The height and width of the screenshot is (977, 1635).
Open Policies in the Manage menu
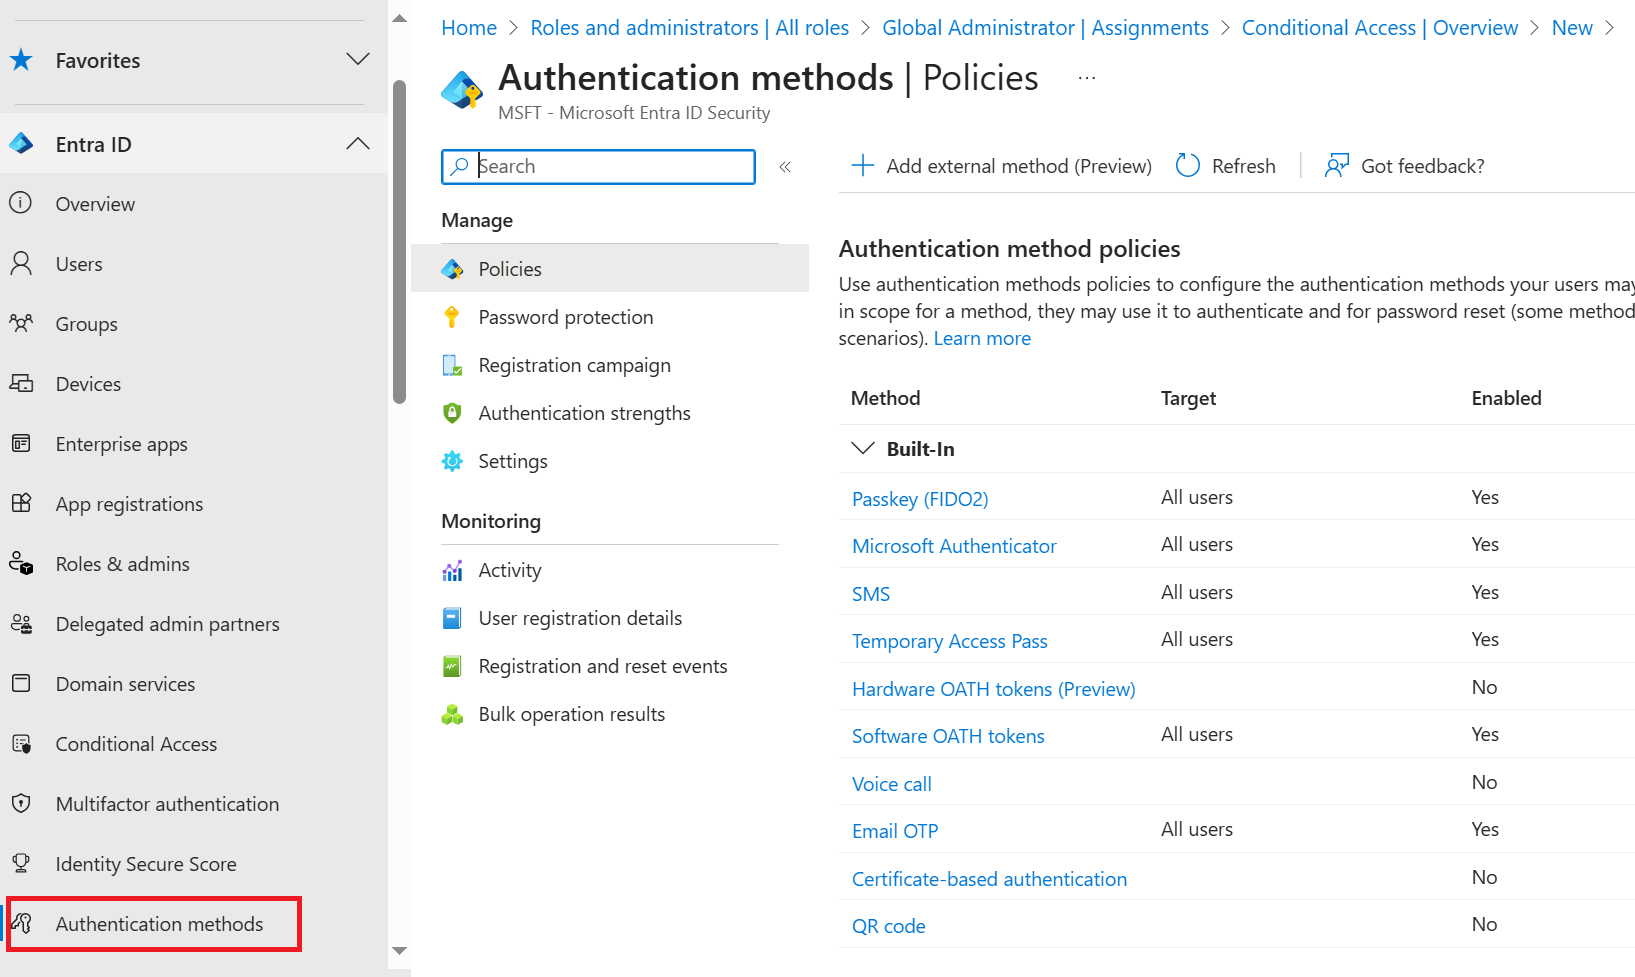click(x=610, y=269)
